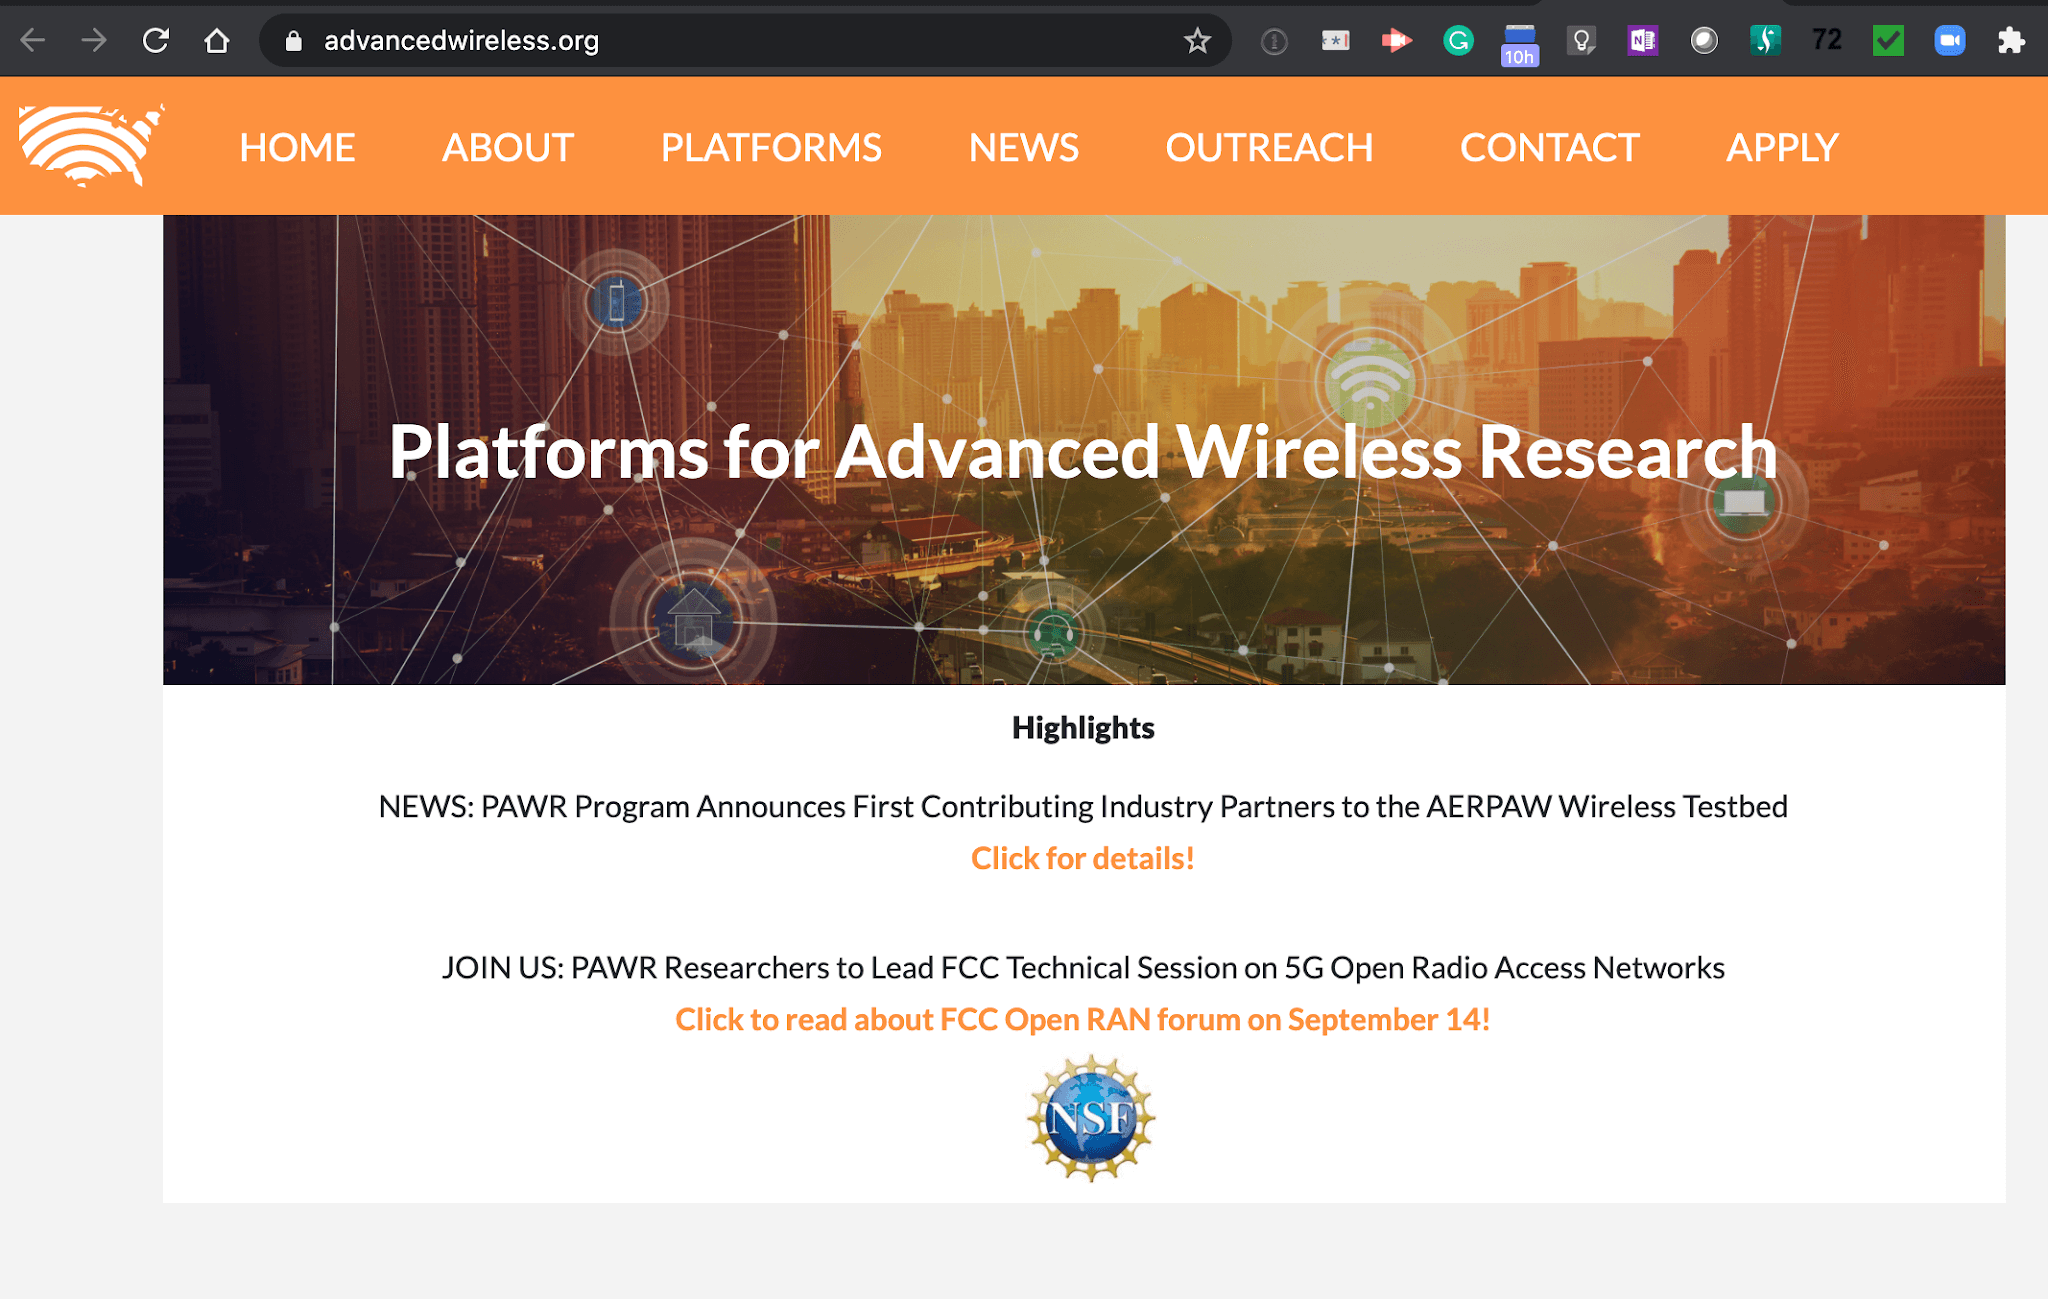
Task: Select CONTACT in the navigation bar
Action: [1548, 147]
